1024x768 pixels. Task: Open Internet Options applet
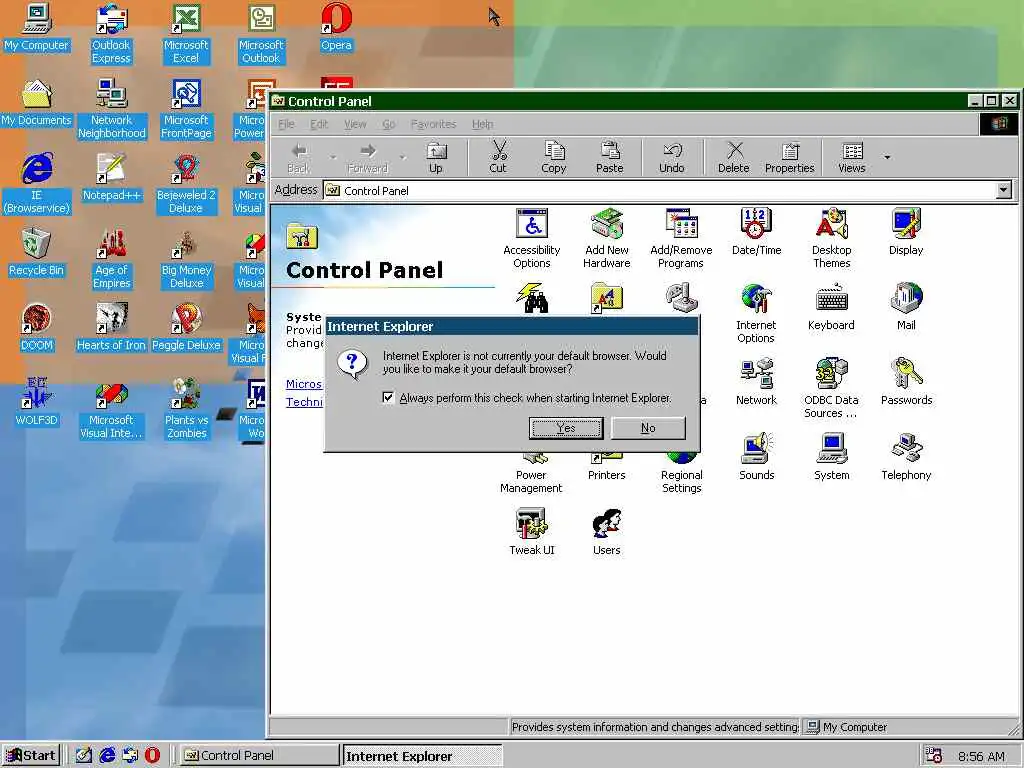(756, 313)
